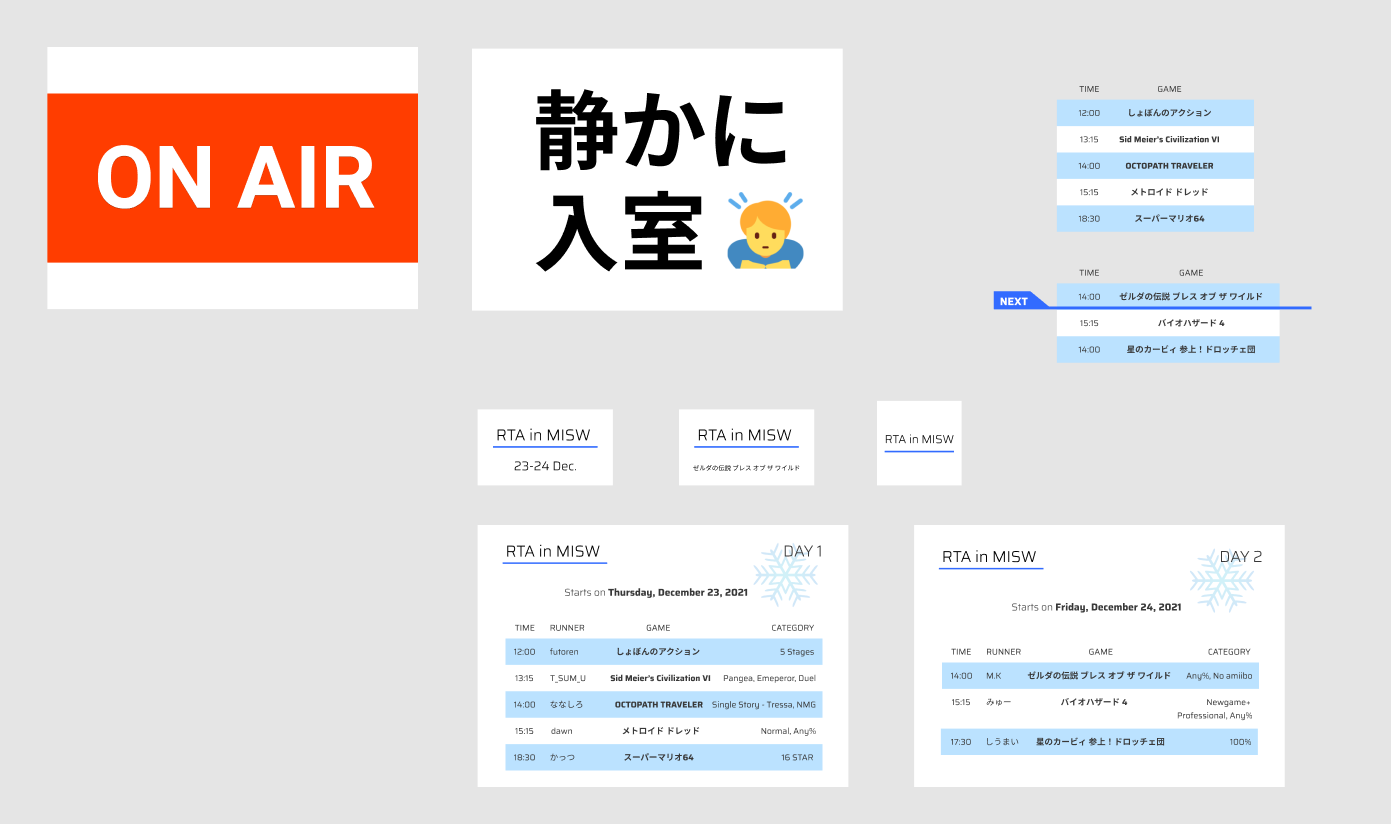The height and width of the screenshot is (824, 1391).
Task: Click バイオハザード 4 in the compact NEXT schedule
Action: point(1191,323)
